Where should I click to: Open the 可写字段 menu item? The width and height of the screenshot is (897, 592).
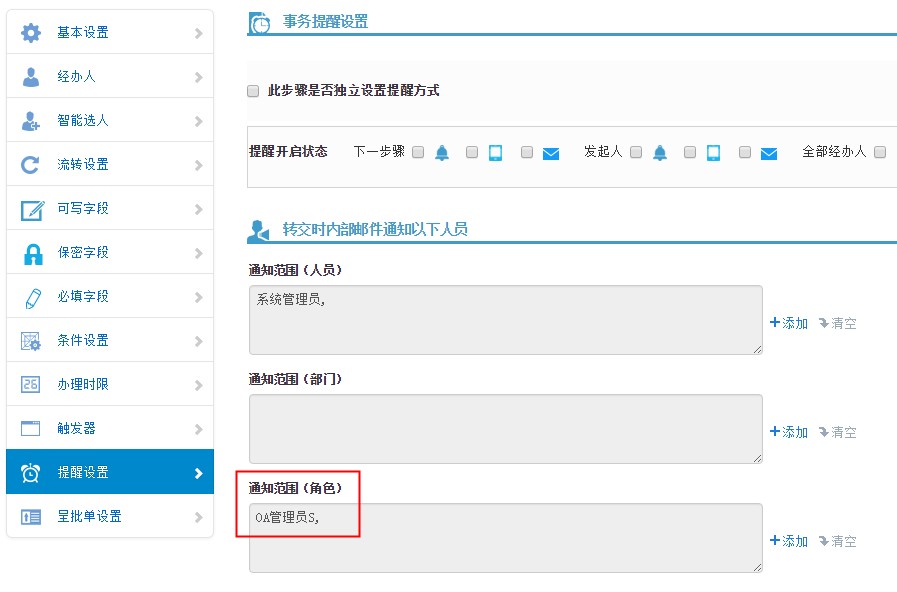coord(109,209)
